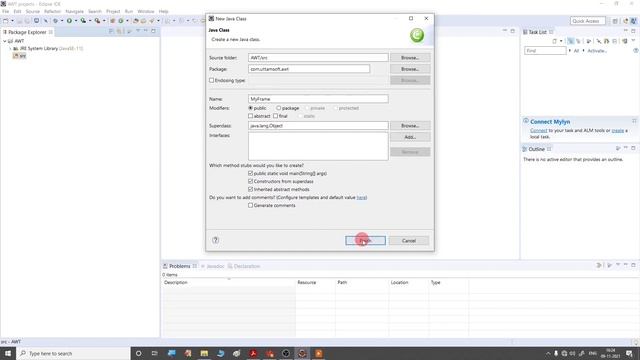Image resolution: width=640 pixels, height=360 pixels.
Task: Open the Refactor menu
Action: coord(52,11)
